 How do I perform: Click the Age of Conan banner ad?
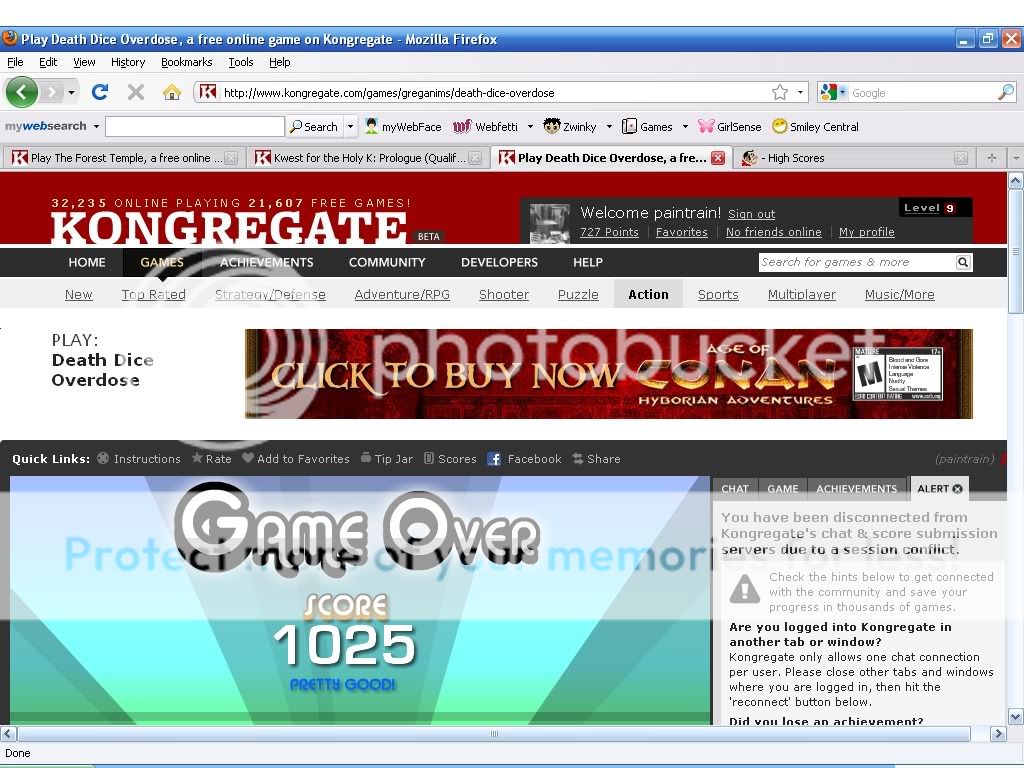pos(609,374)
